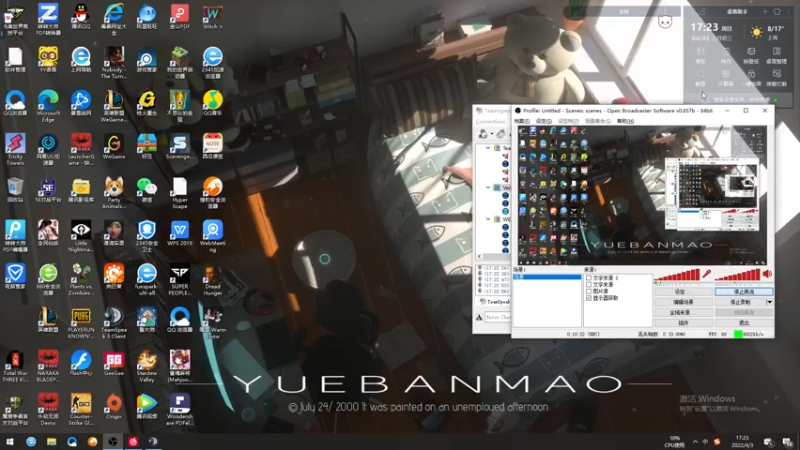Image resolution: width=800 pixels, height=450 pixels.
Task: Collapse the second TeamSpeak server tree node
Action: point(488,187)
